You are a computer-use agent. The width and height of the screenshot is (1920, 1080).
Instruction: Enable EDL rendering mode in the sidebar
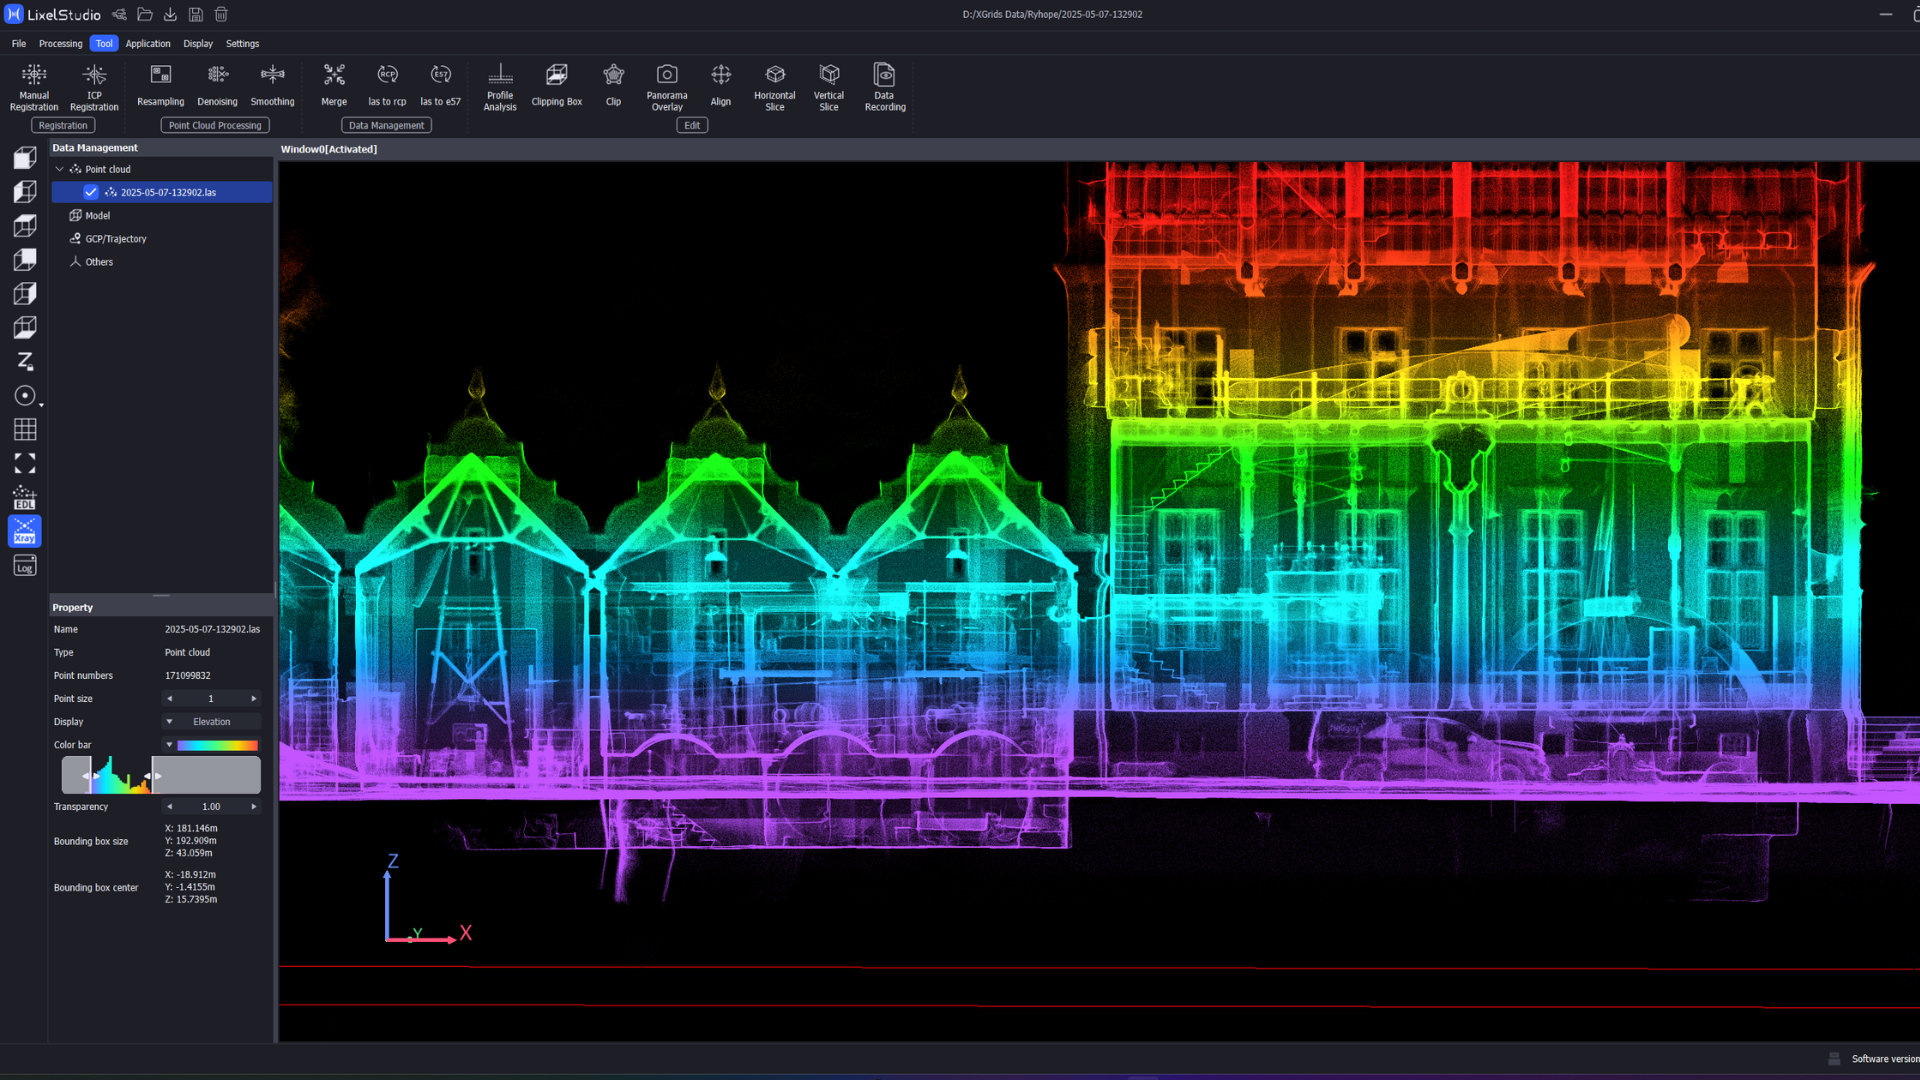pos(24,498)
